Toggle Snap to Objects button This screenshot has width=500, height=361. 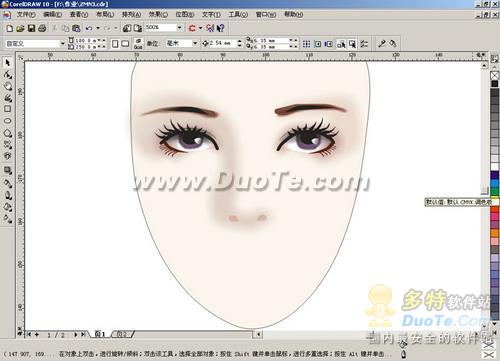pos(329,44)
